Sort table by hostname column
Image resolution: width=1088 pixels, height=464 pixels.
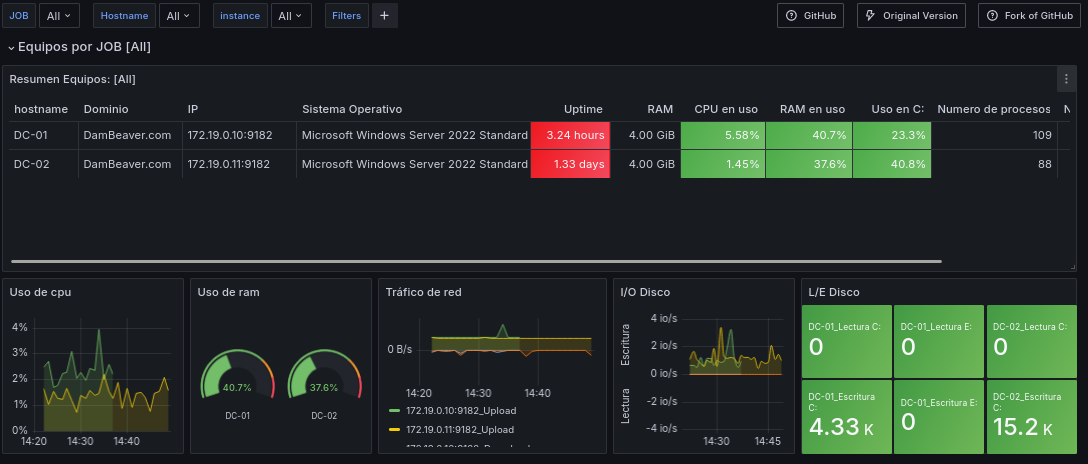(x=41, y=109)
